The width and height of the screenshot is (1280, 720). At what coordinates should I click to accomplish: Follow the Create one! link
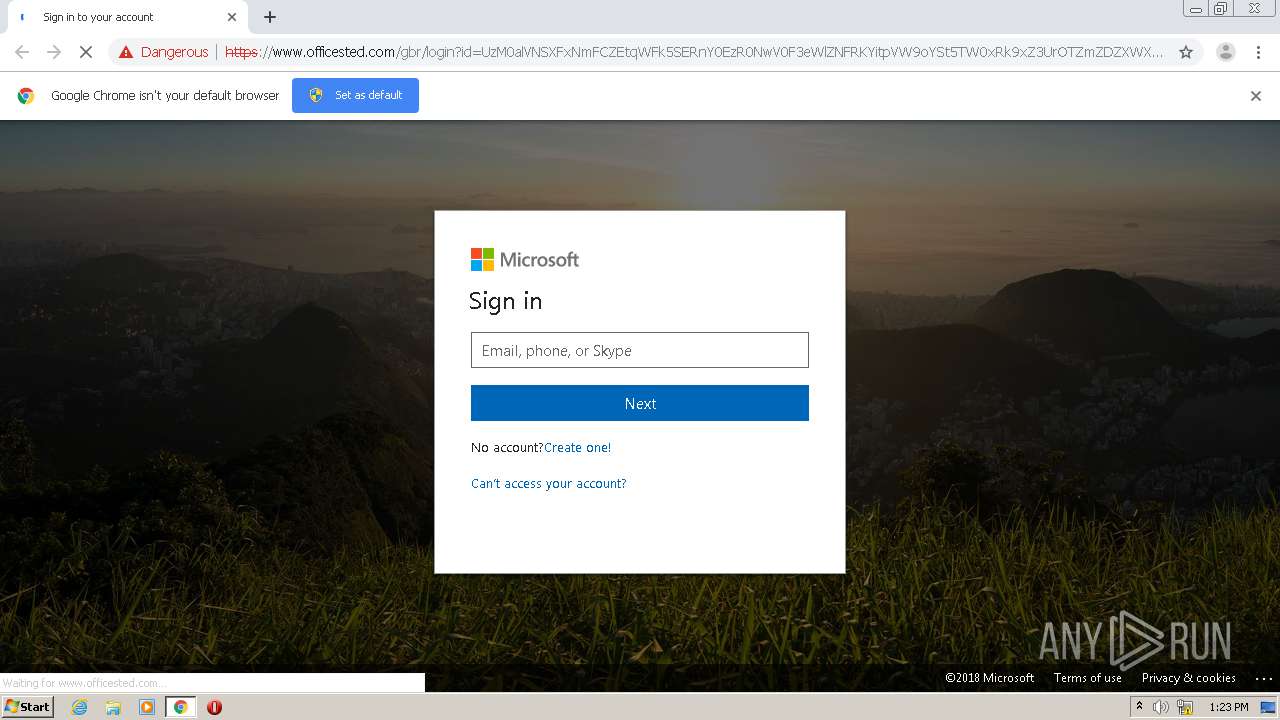tap(577, 447)
